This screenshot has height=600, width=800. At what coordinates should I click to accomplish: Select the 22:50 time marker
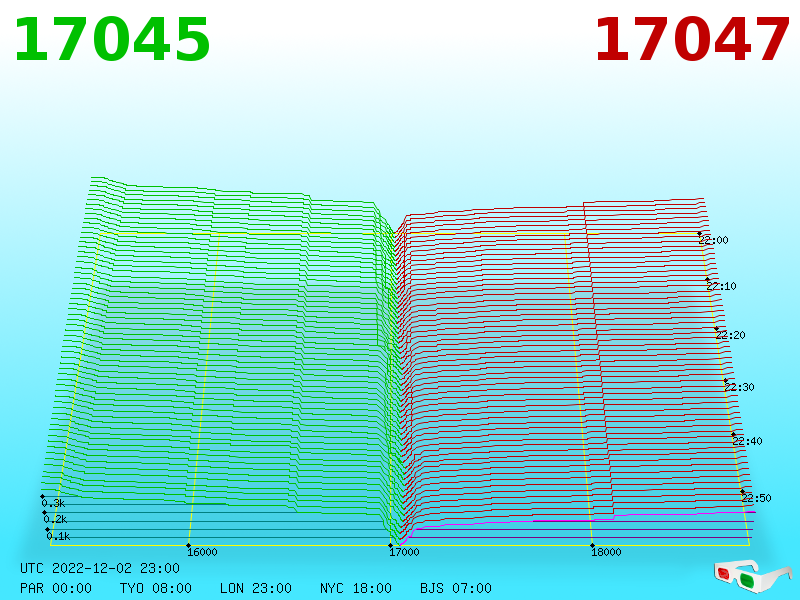click(x=756, y=498)
